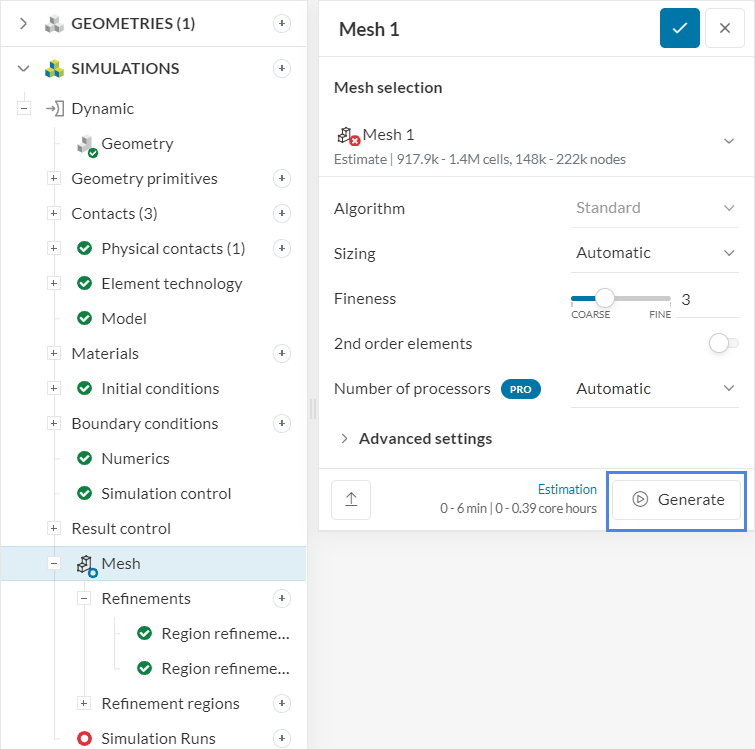
Task: Collapse the Refinements tree node
Action: 84,598
